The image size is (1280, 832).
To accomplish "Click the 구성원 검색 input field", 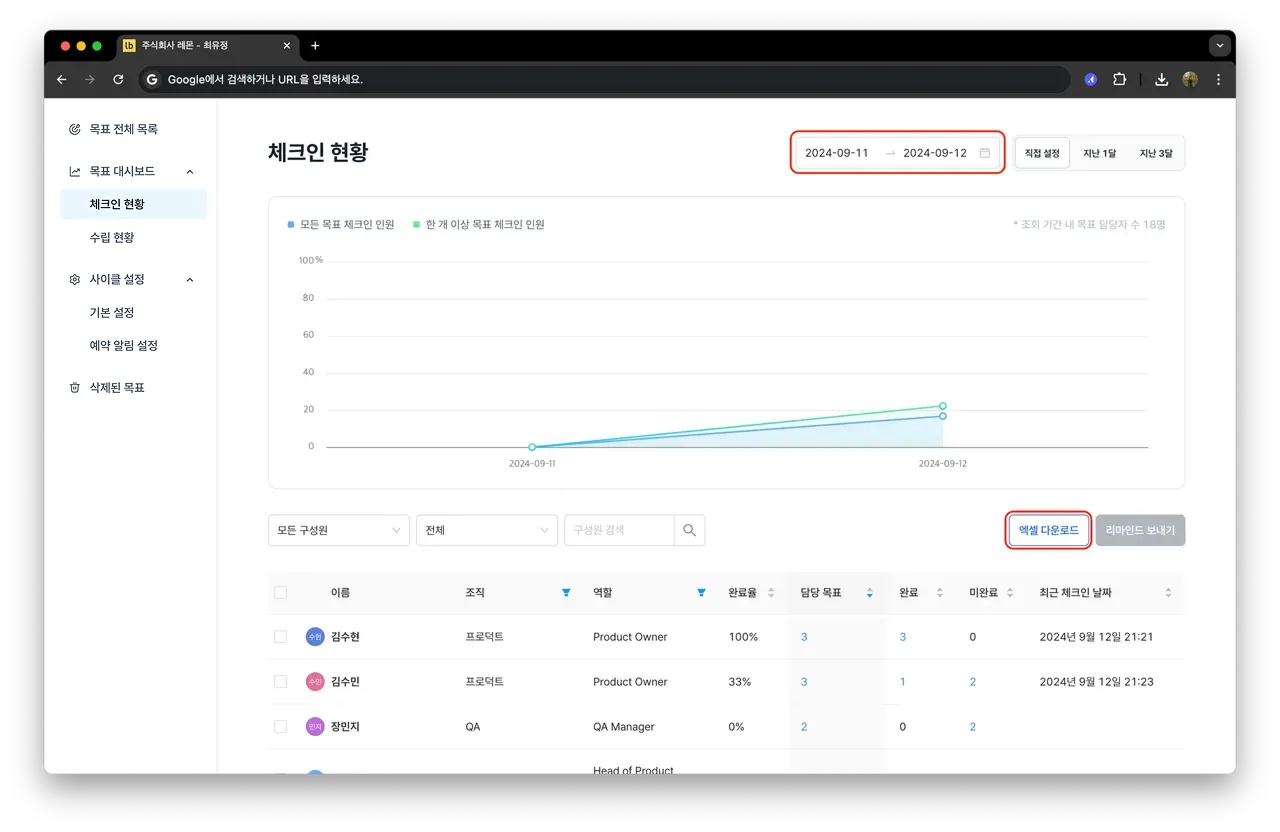I will [619, 530].
